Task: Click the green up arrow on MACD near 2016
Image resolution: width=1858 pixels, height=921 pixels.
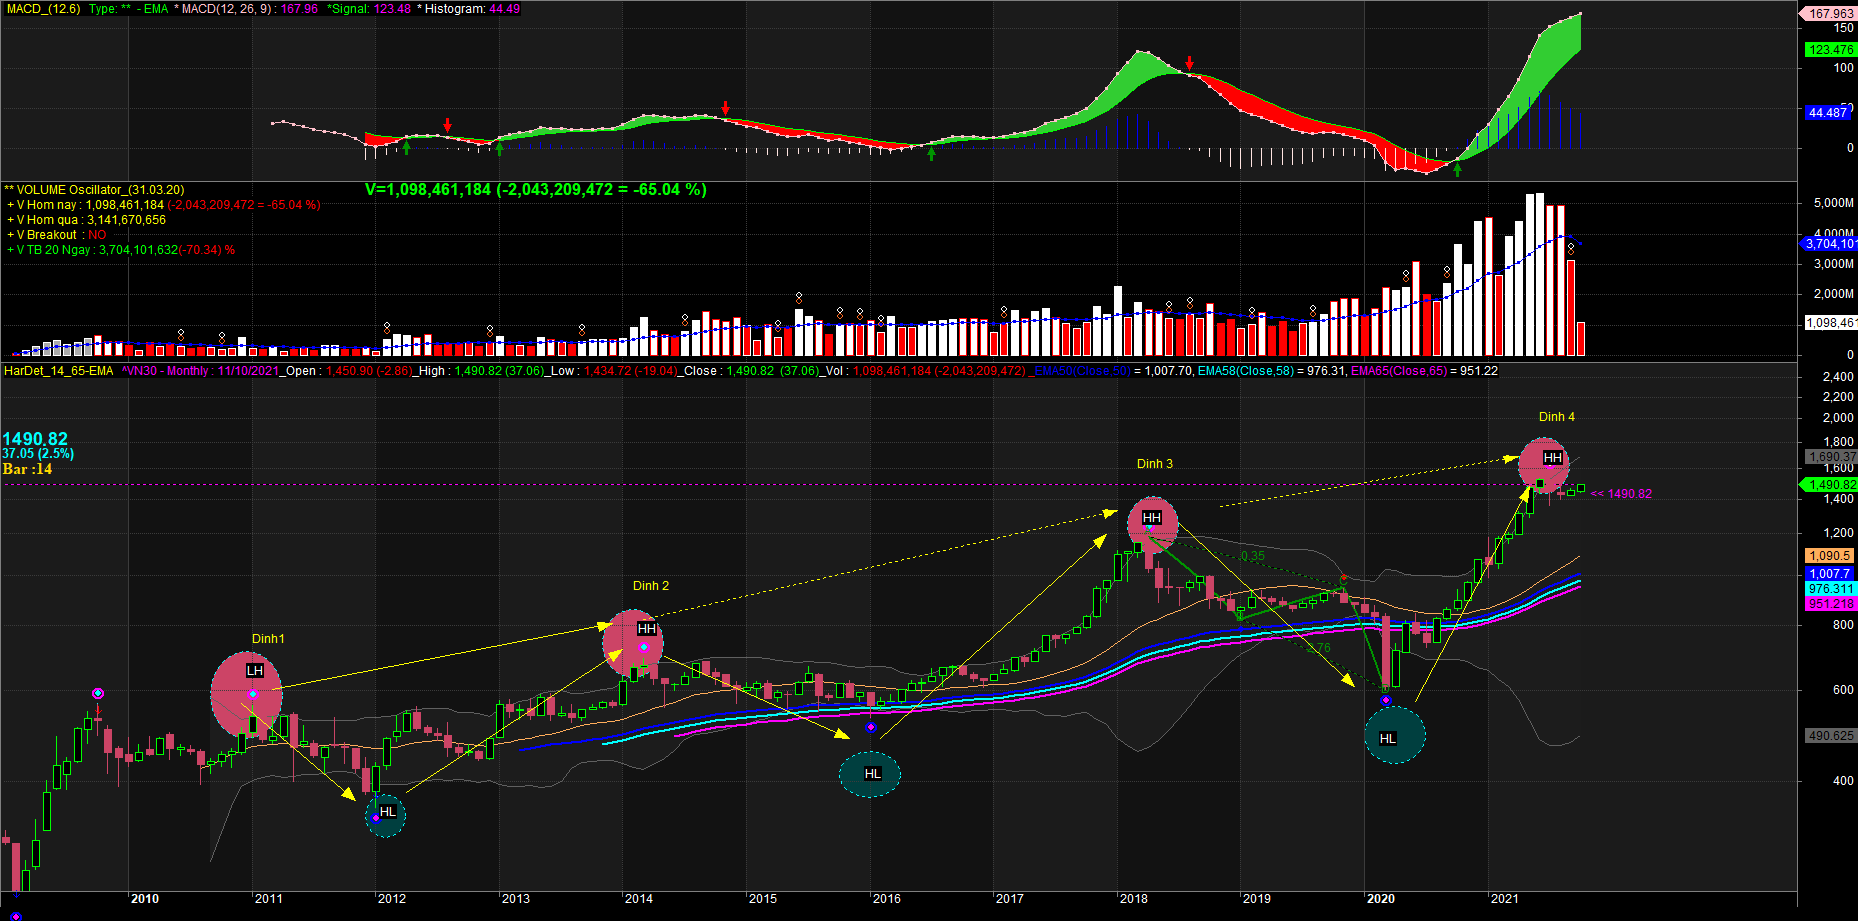Action: pyautogui.click(x=932, y=153)
